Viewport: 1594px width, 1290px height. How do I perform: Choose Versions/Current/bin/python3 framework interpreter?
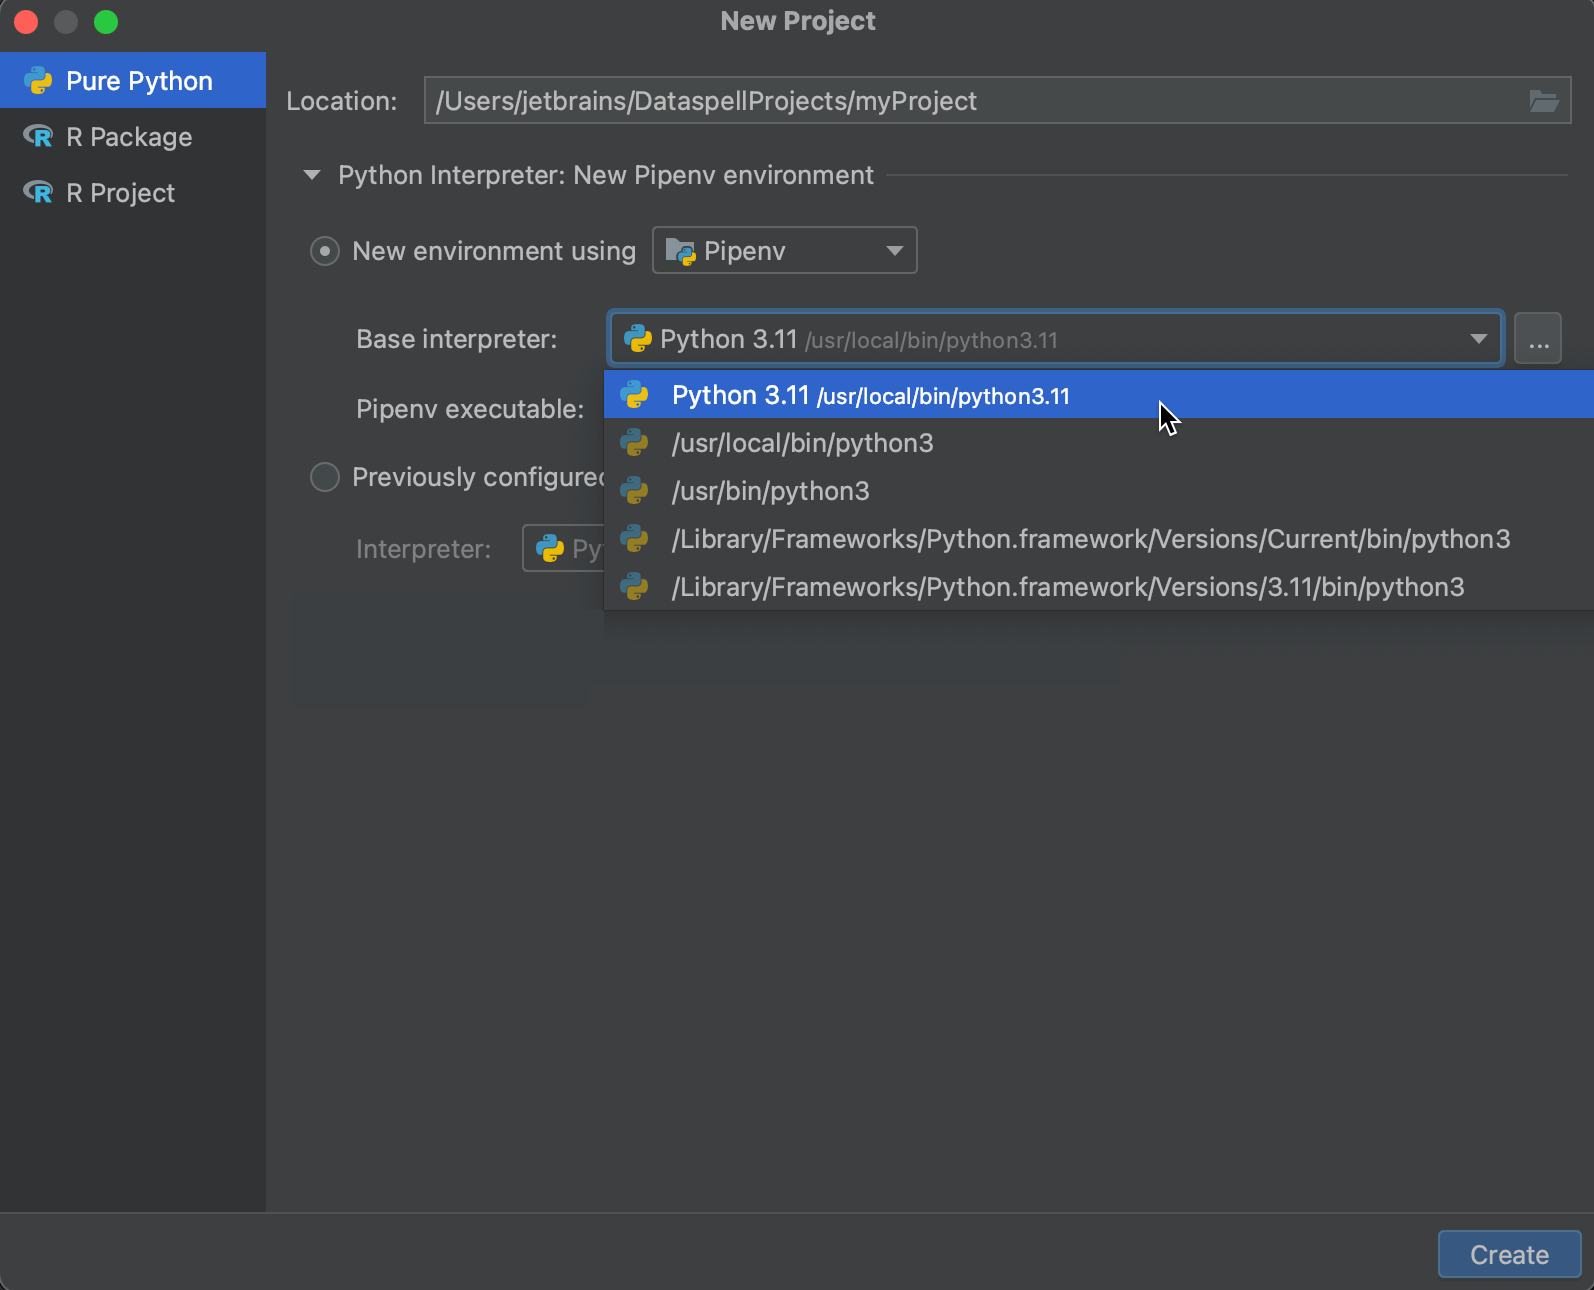click(x=1090, y=539)
